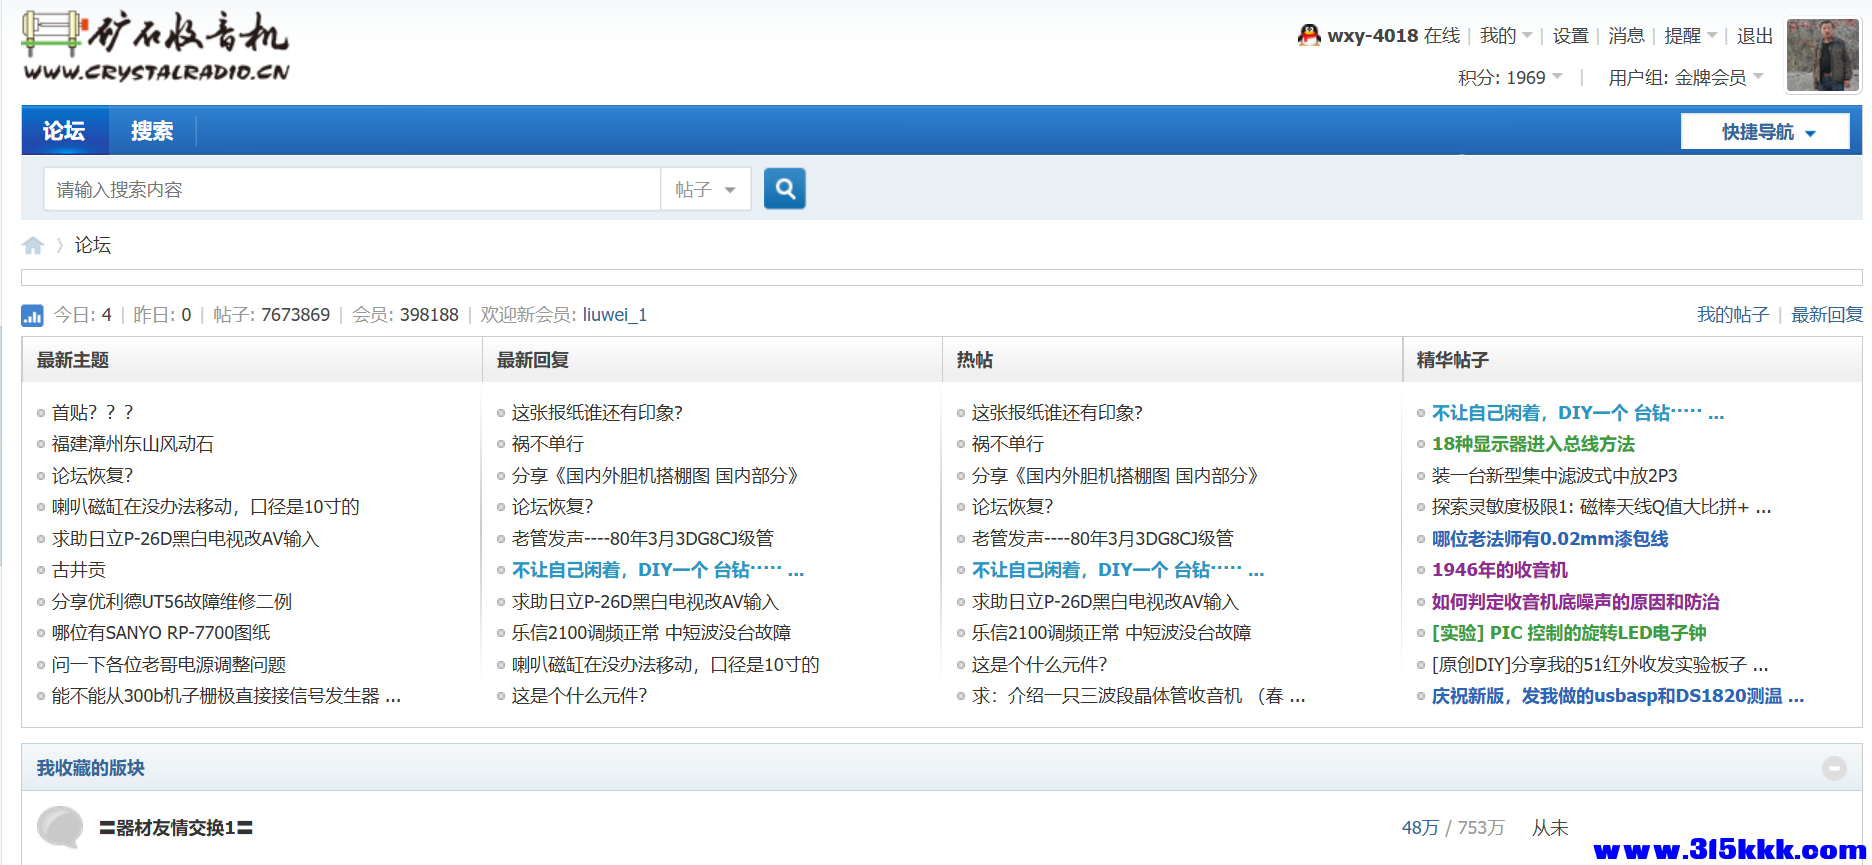The height and width of the screenshot is (865, 1872).
Task: Open 庆祝新版 usbasp和DS1820测温 thread
Action: pyautogui.click(x=1618, y=696)
